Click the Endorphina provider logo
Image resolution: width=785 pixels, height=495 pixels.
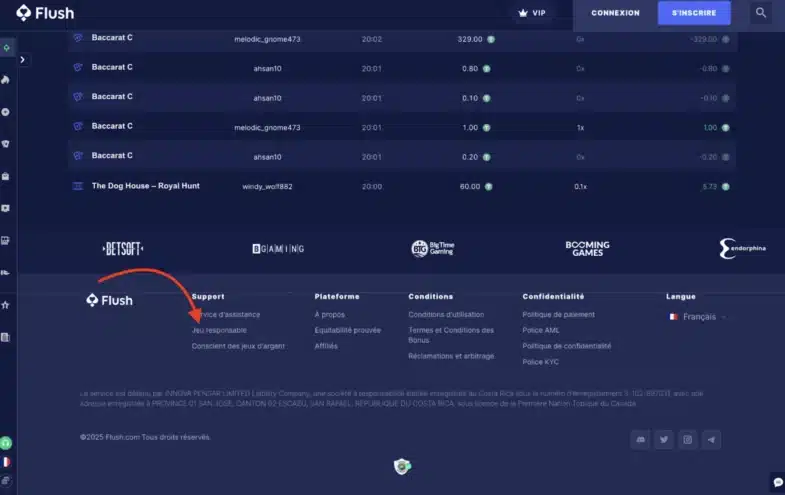(742, 248)
